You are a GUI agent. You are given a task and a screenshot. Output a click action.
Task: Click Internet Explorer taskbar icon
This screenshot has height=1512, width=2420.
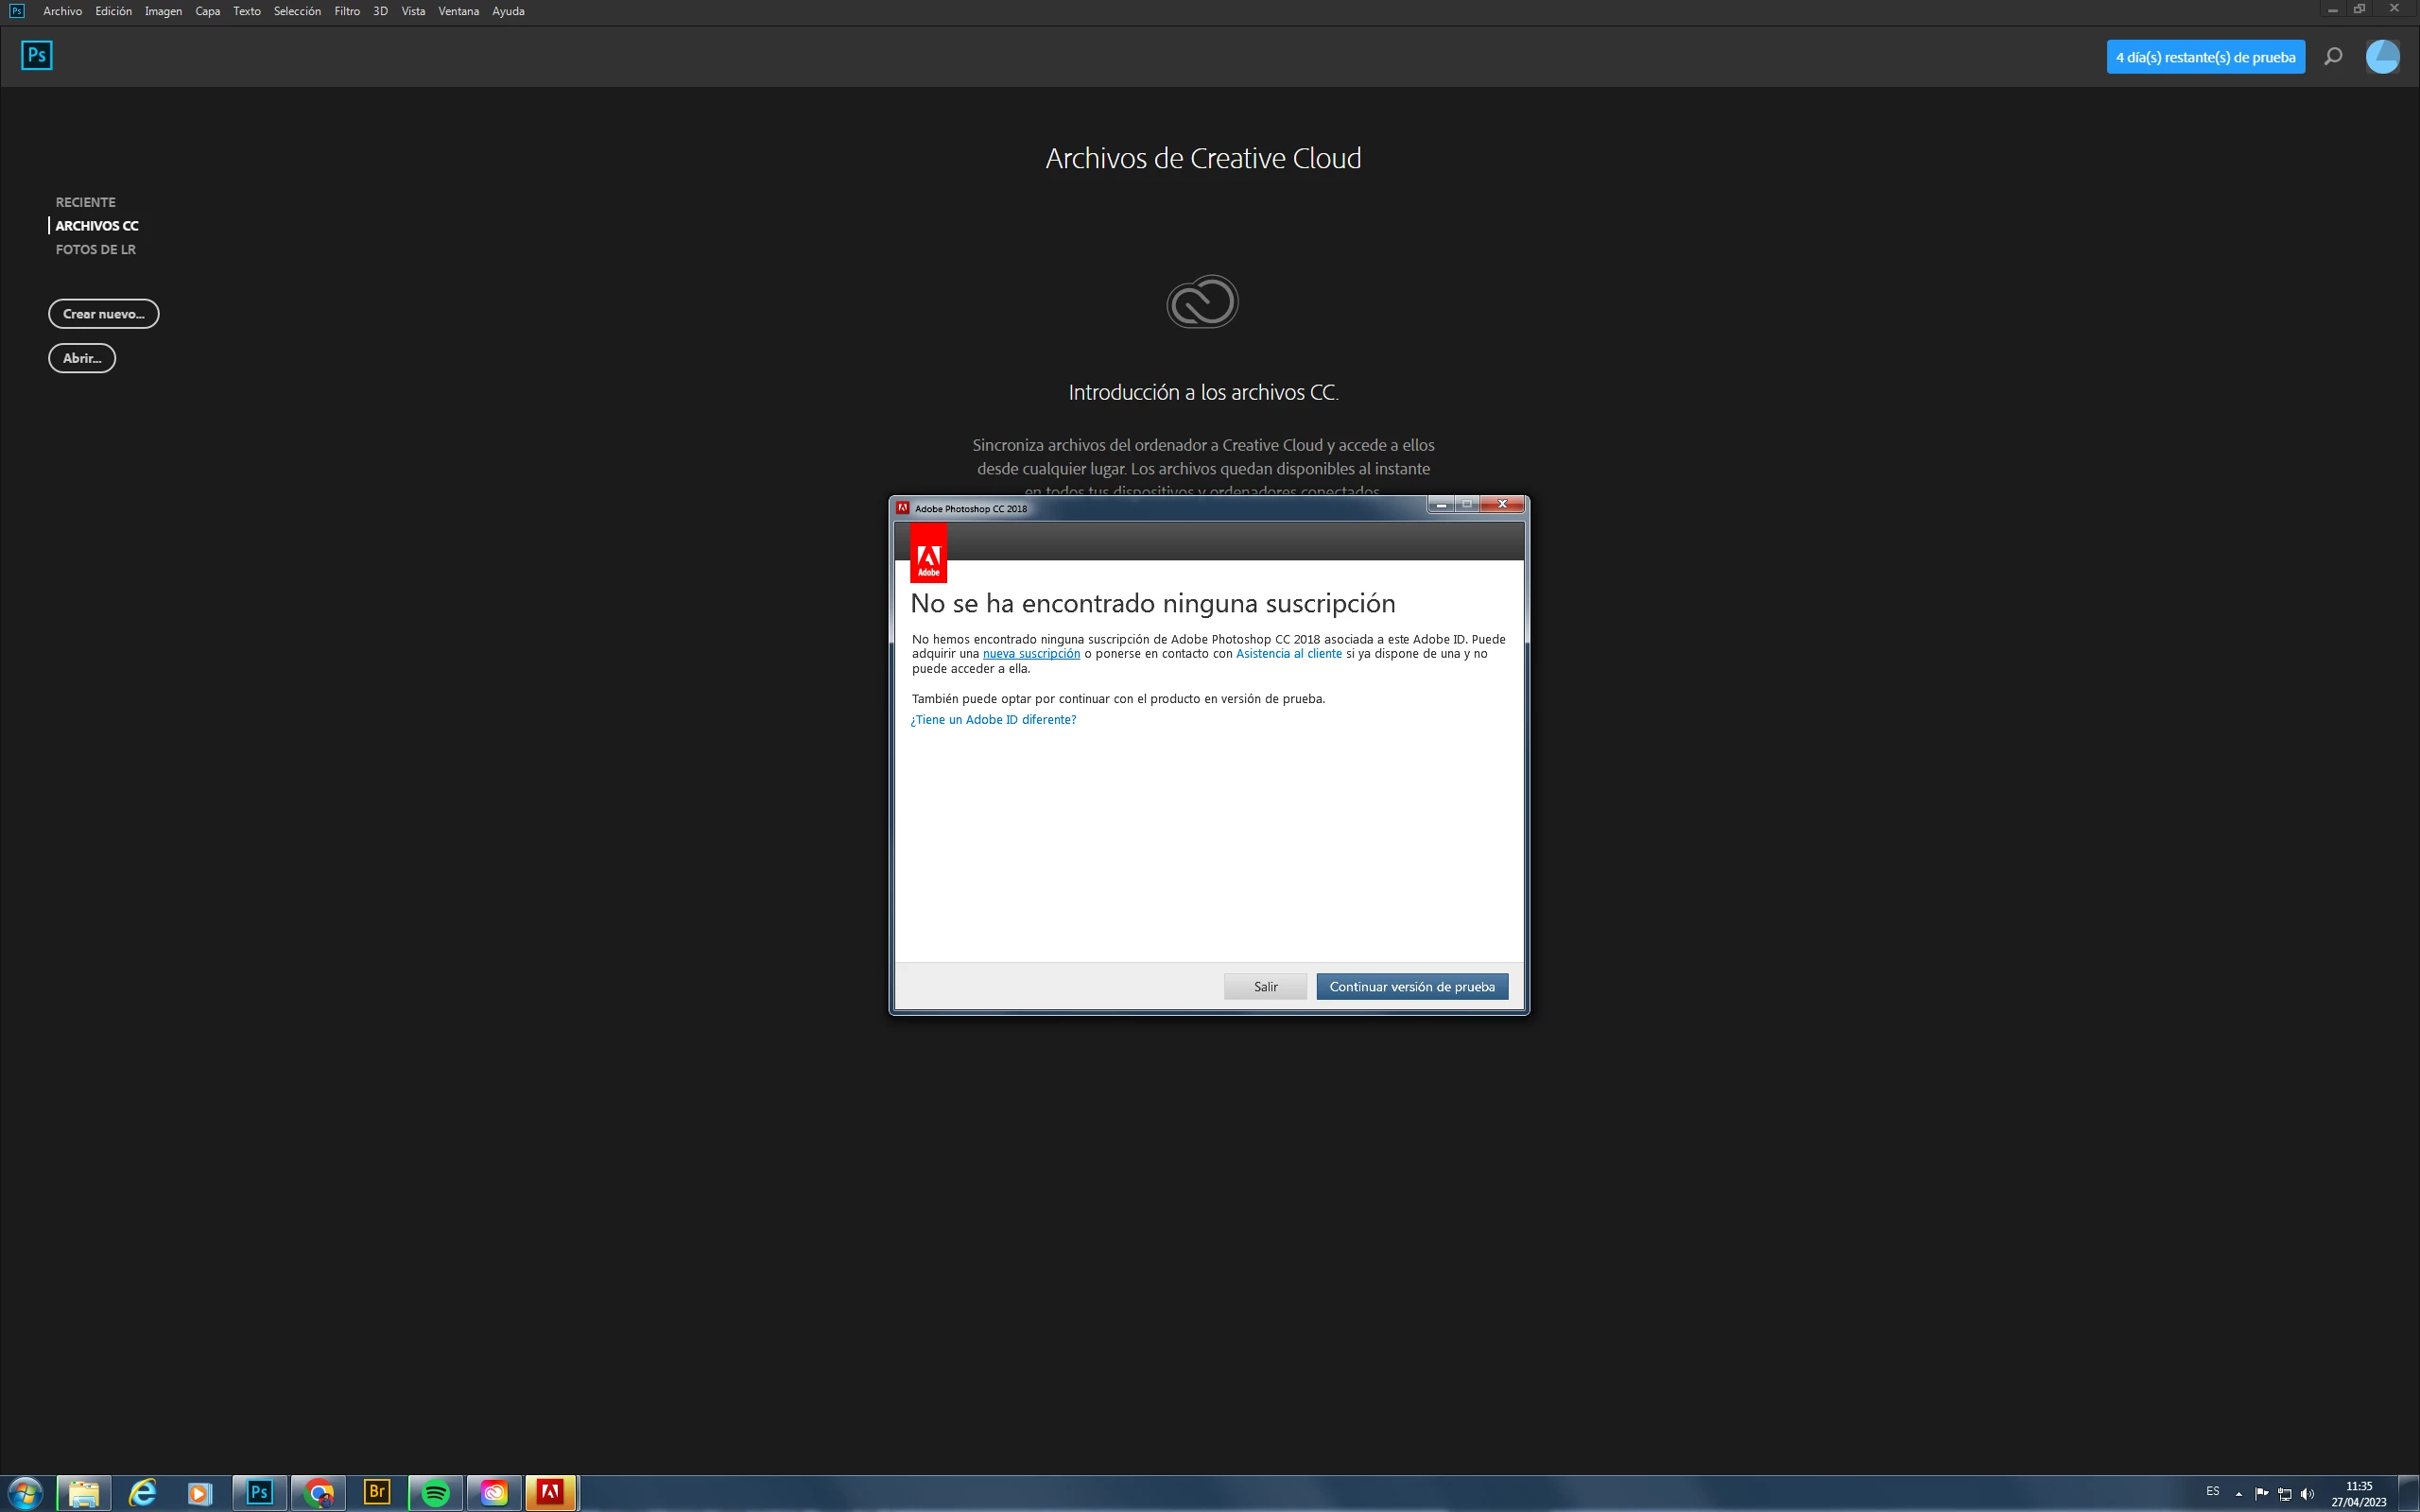click(x=143, y=1493)
